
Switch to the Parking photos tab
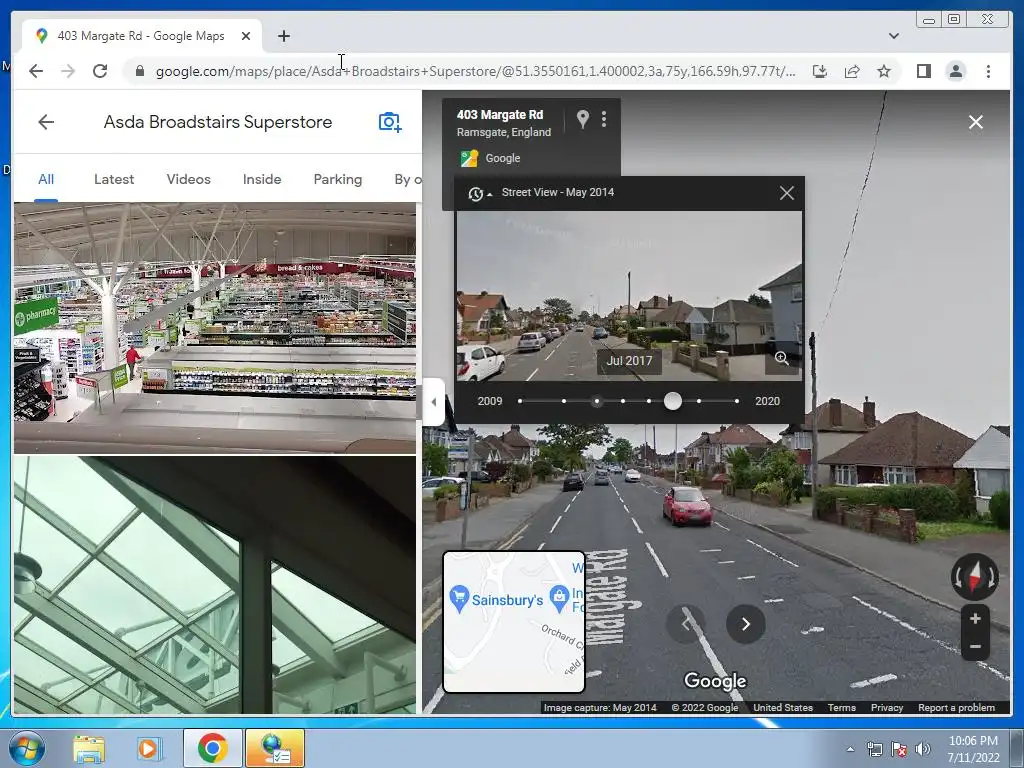(338, 180)
